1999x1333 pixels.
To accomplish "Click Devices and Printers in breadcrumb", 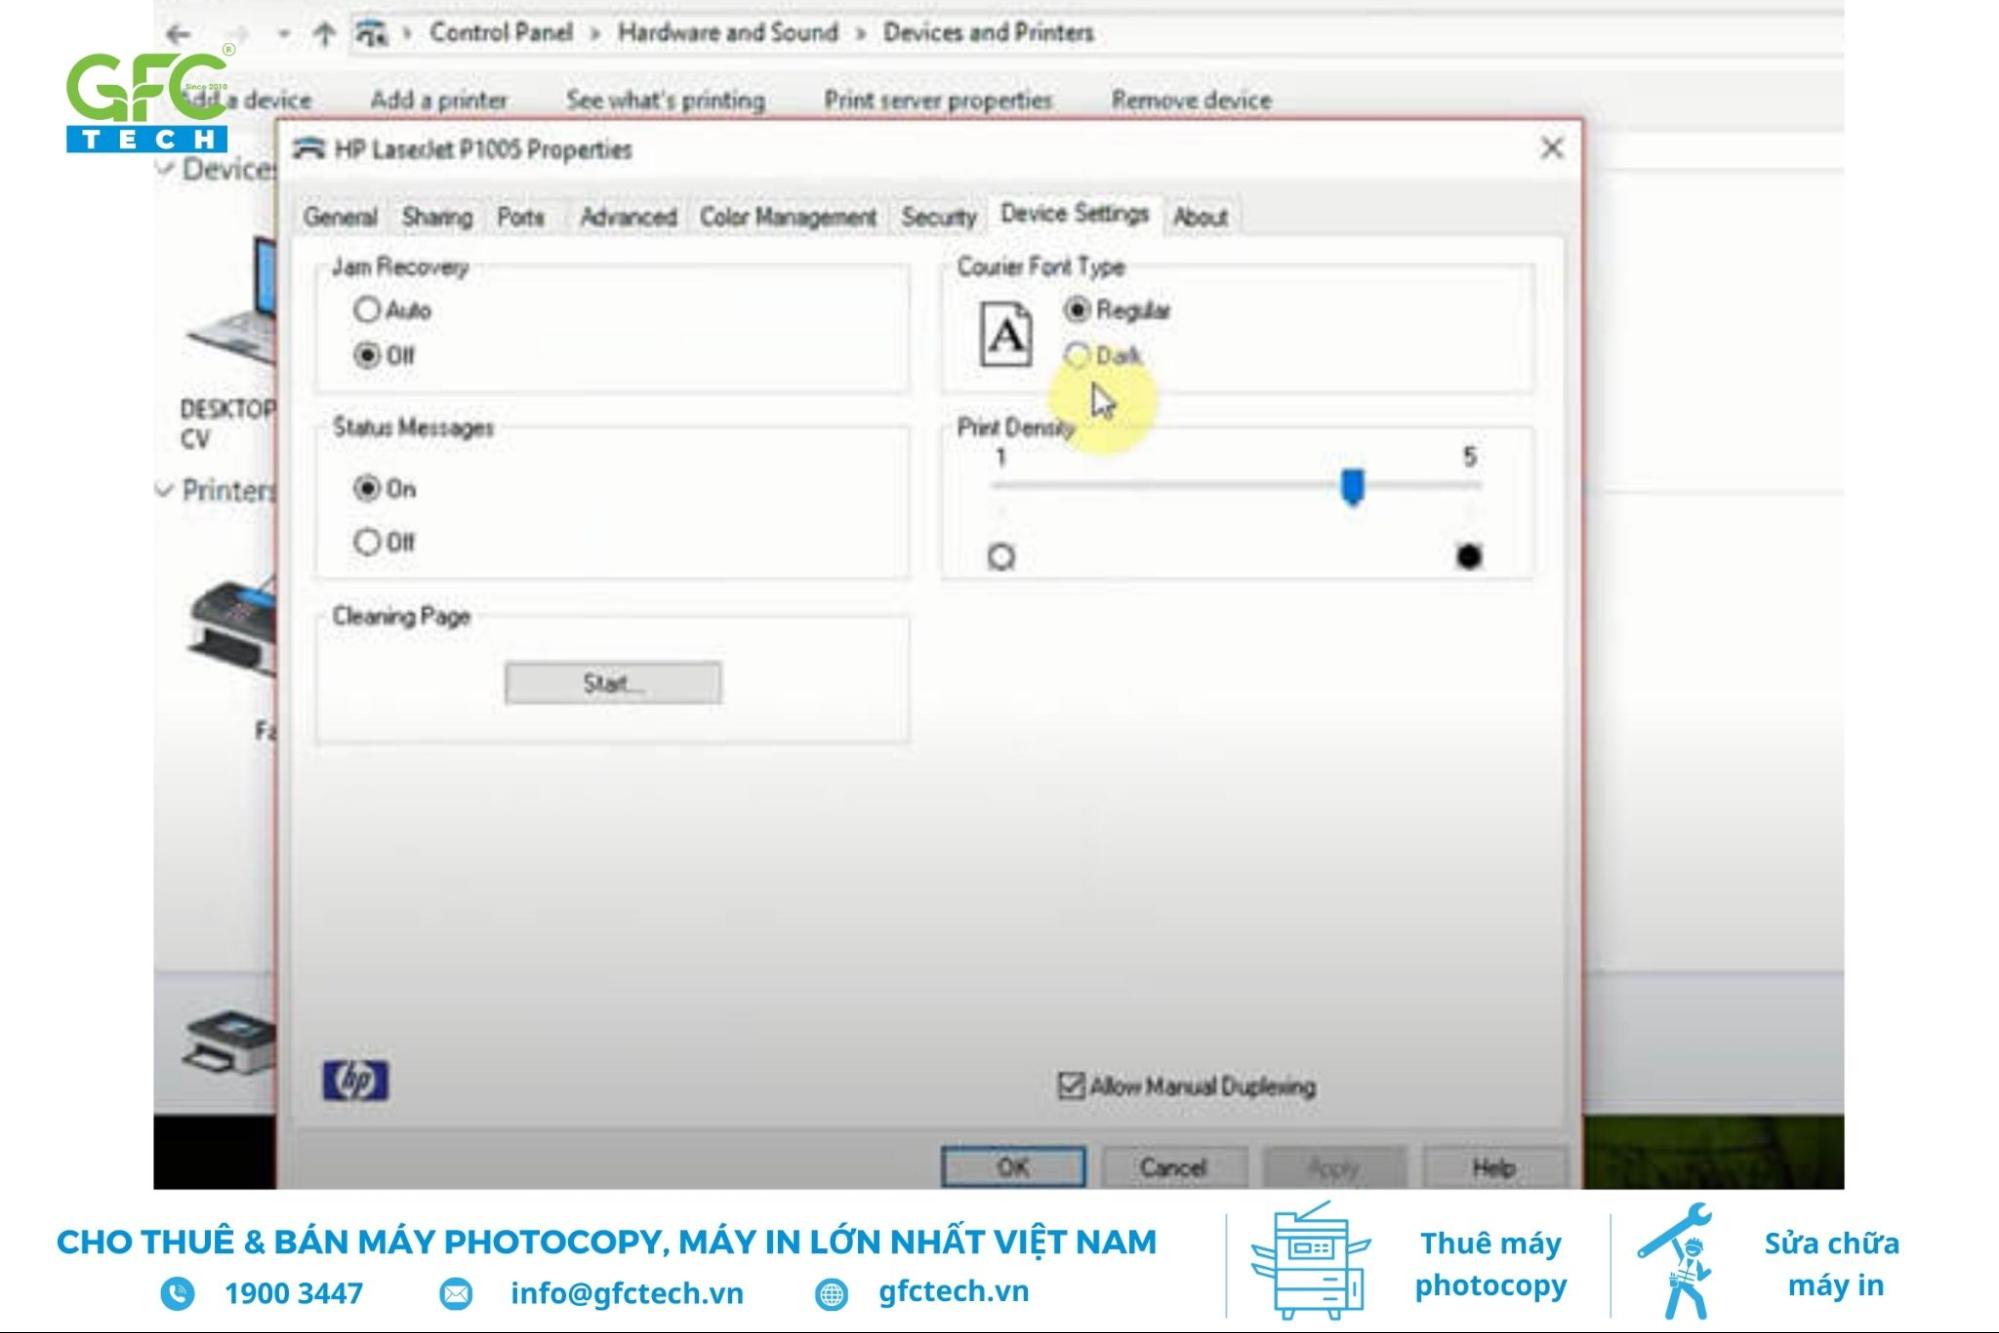I will 988,32.
